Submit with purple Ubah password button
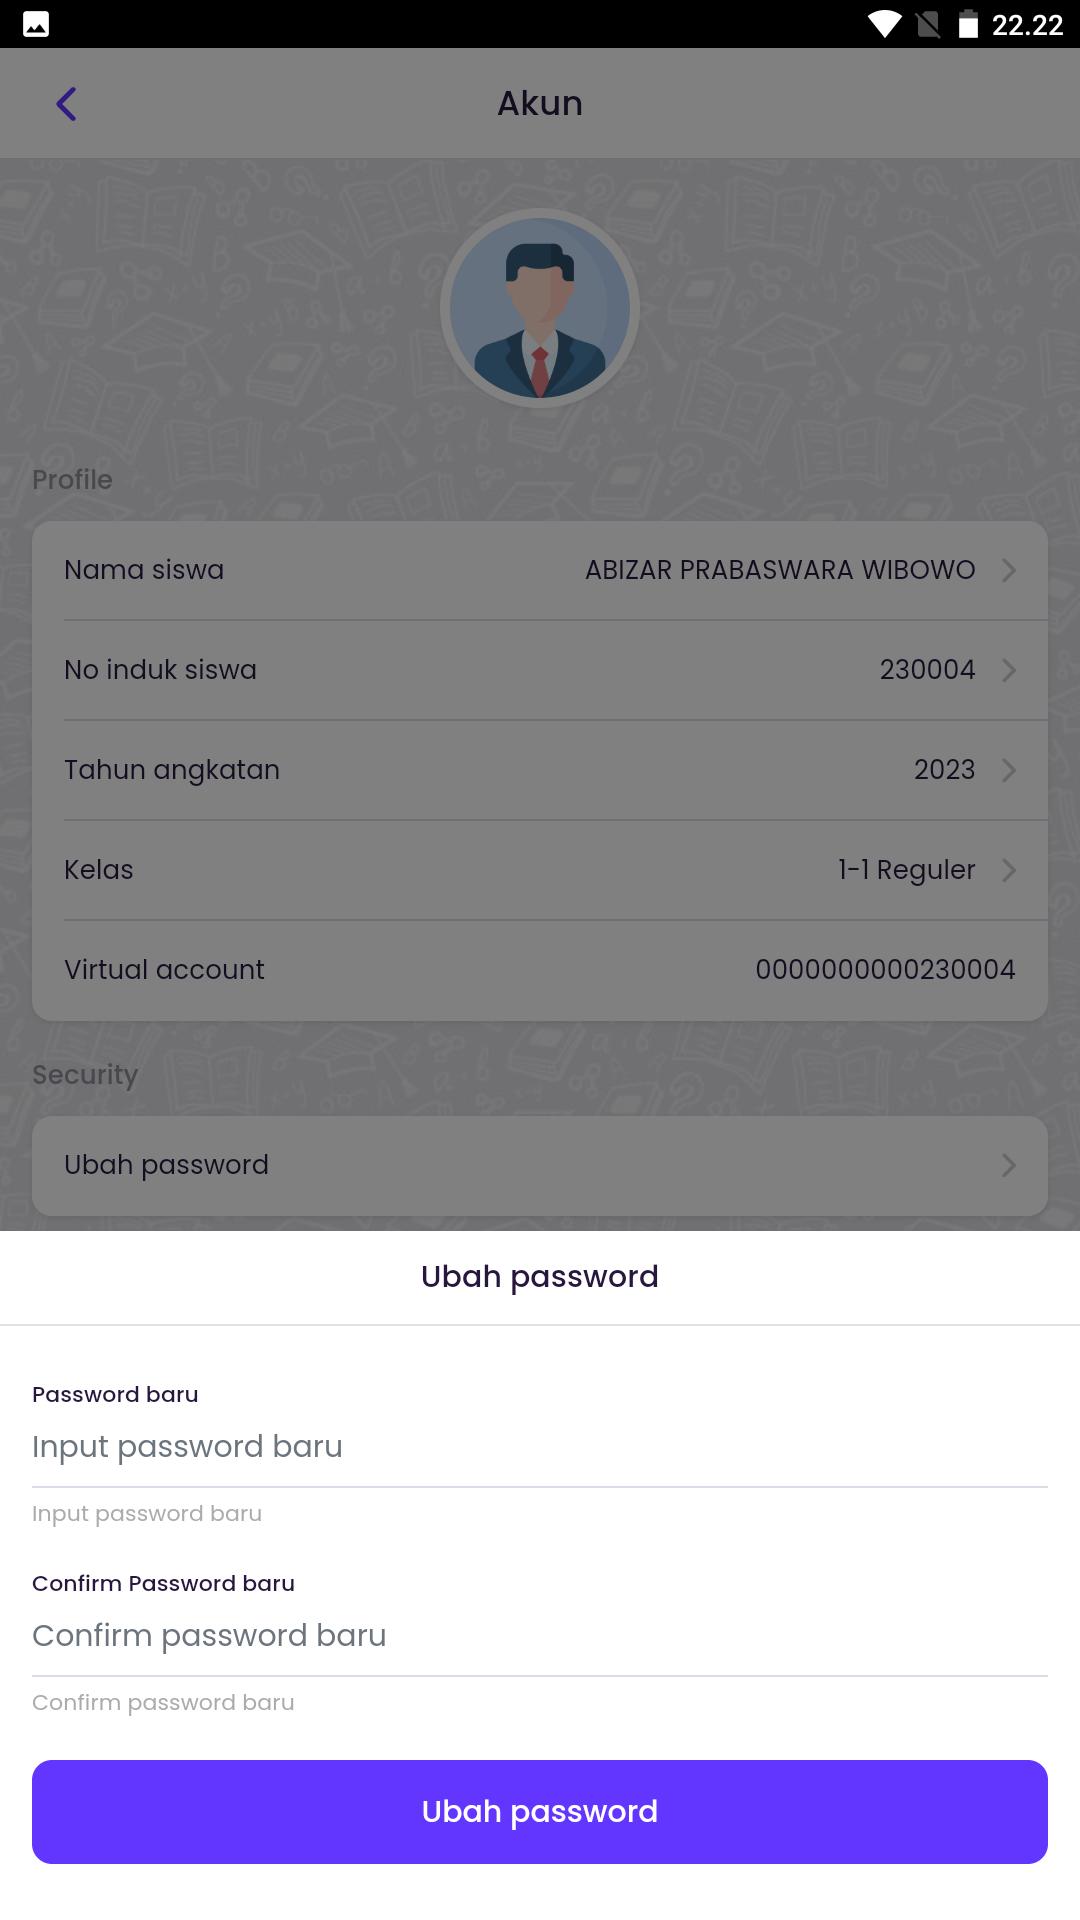The image size is (1080, 1920). click(x=540, y=1812)
